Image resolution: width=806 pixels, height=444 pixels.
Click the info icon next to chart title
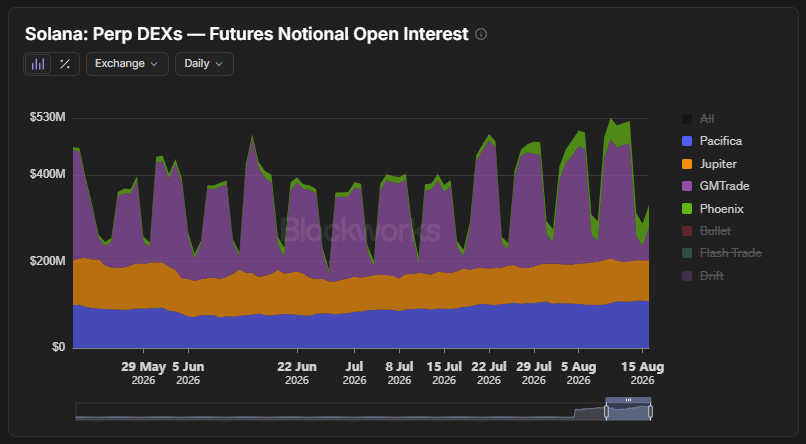[x=481, y=34]
